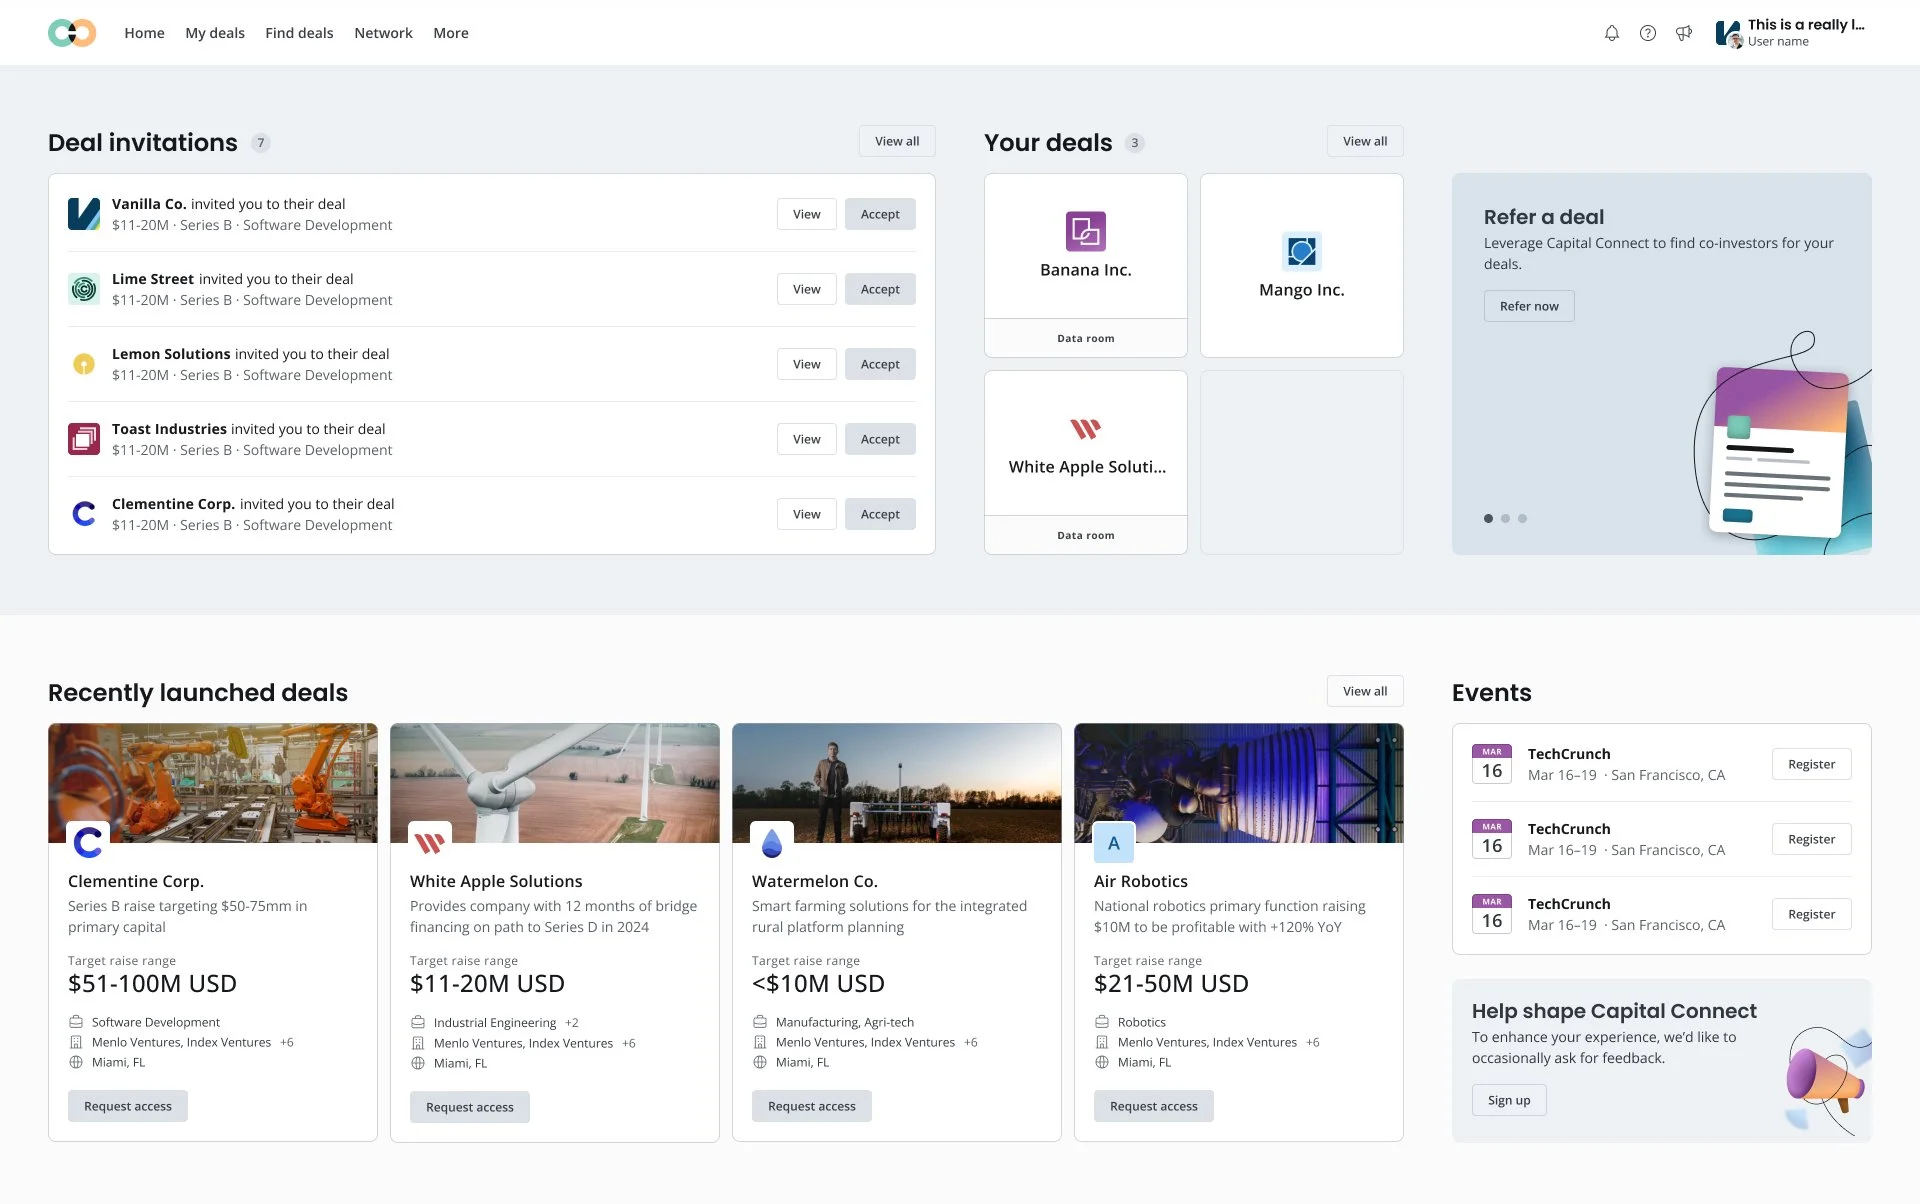Open the help question mark icon
The width and height of the screenshot is (1920, 1204).
pos(1647,33)
